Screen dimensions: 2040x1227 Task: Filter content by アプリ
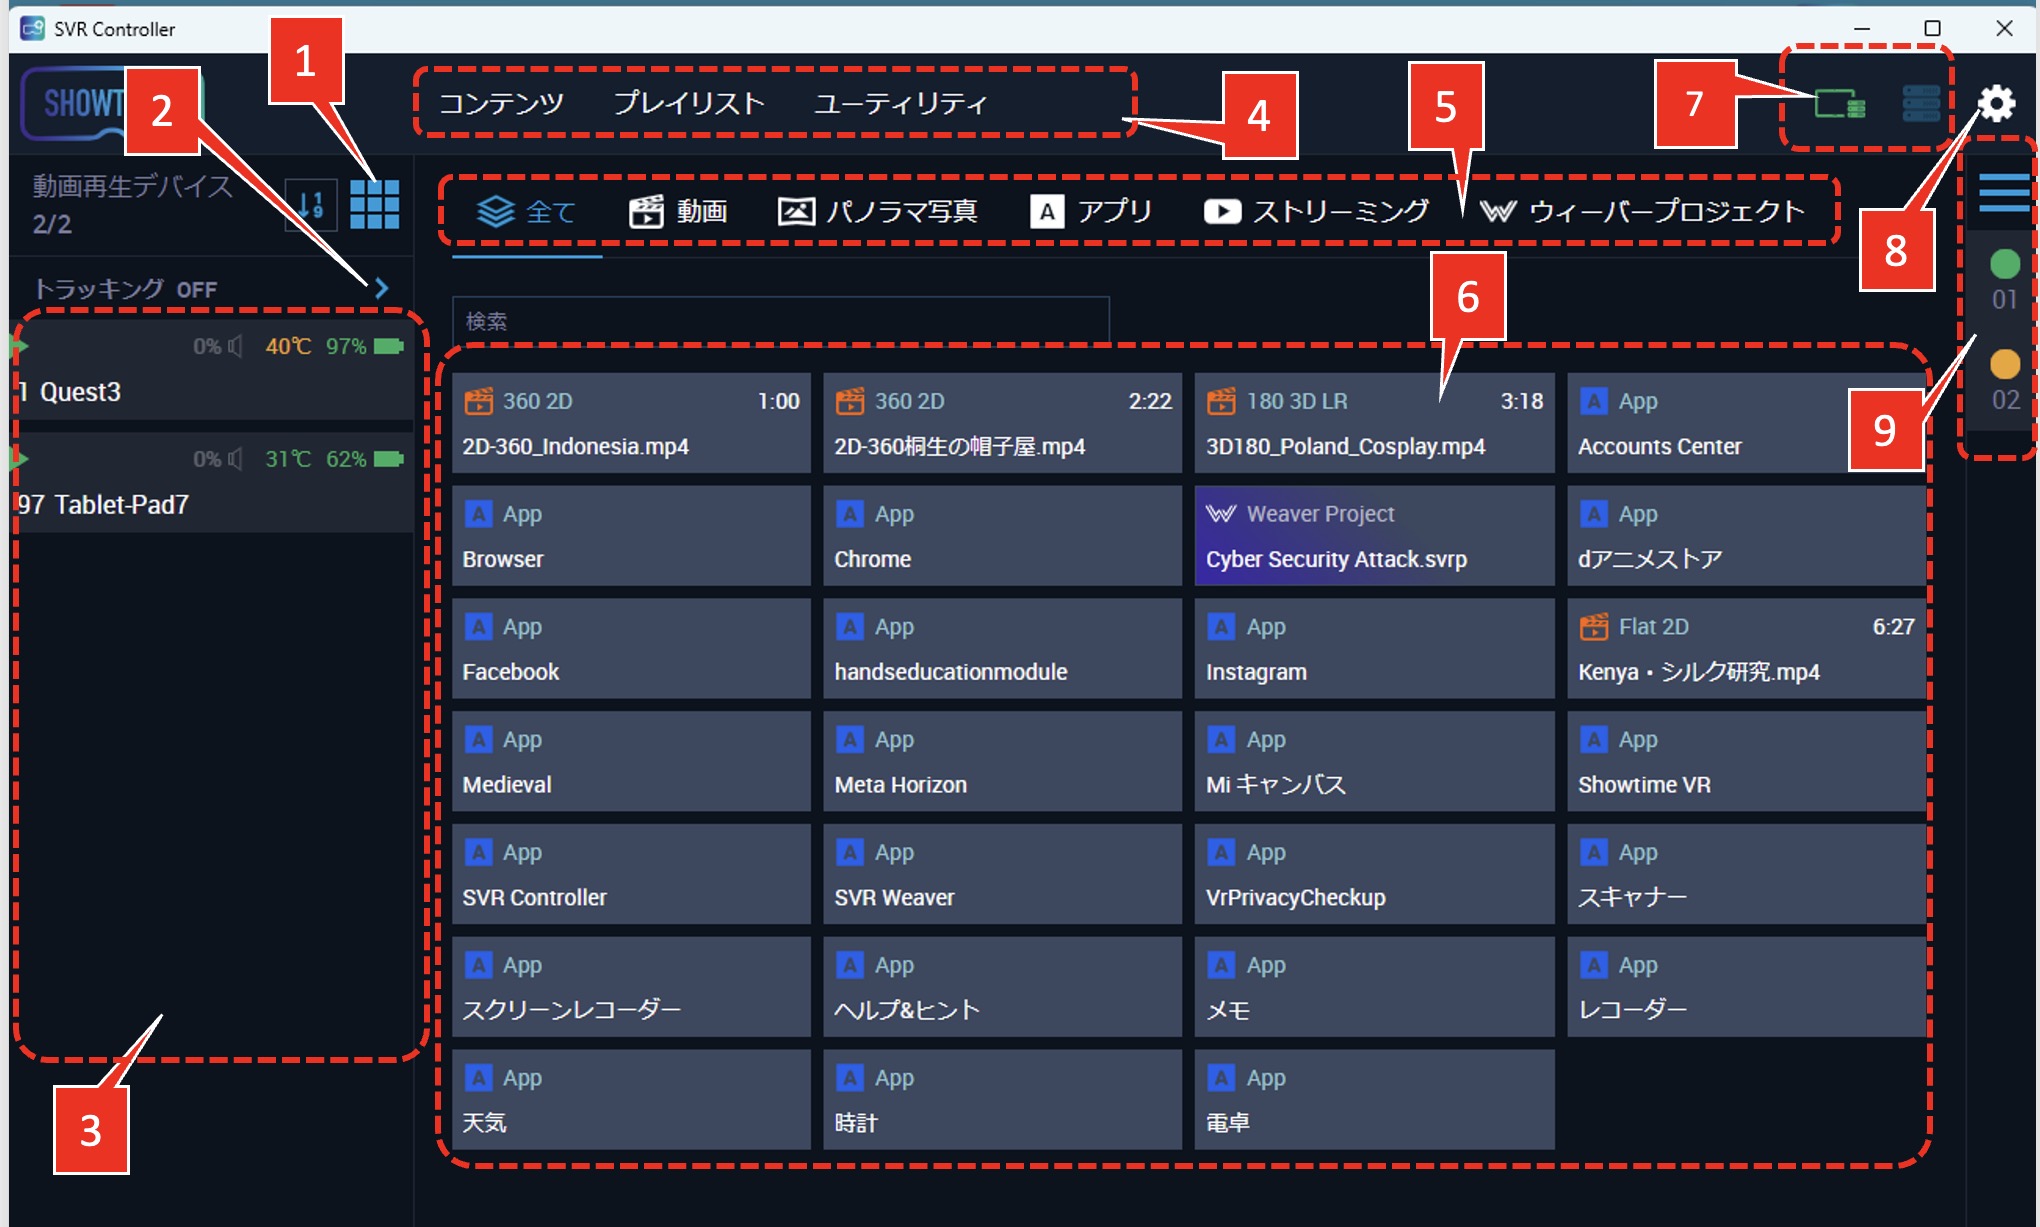[x=1091, y=211]
